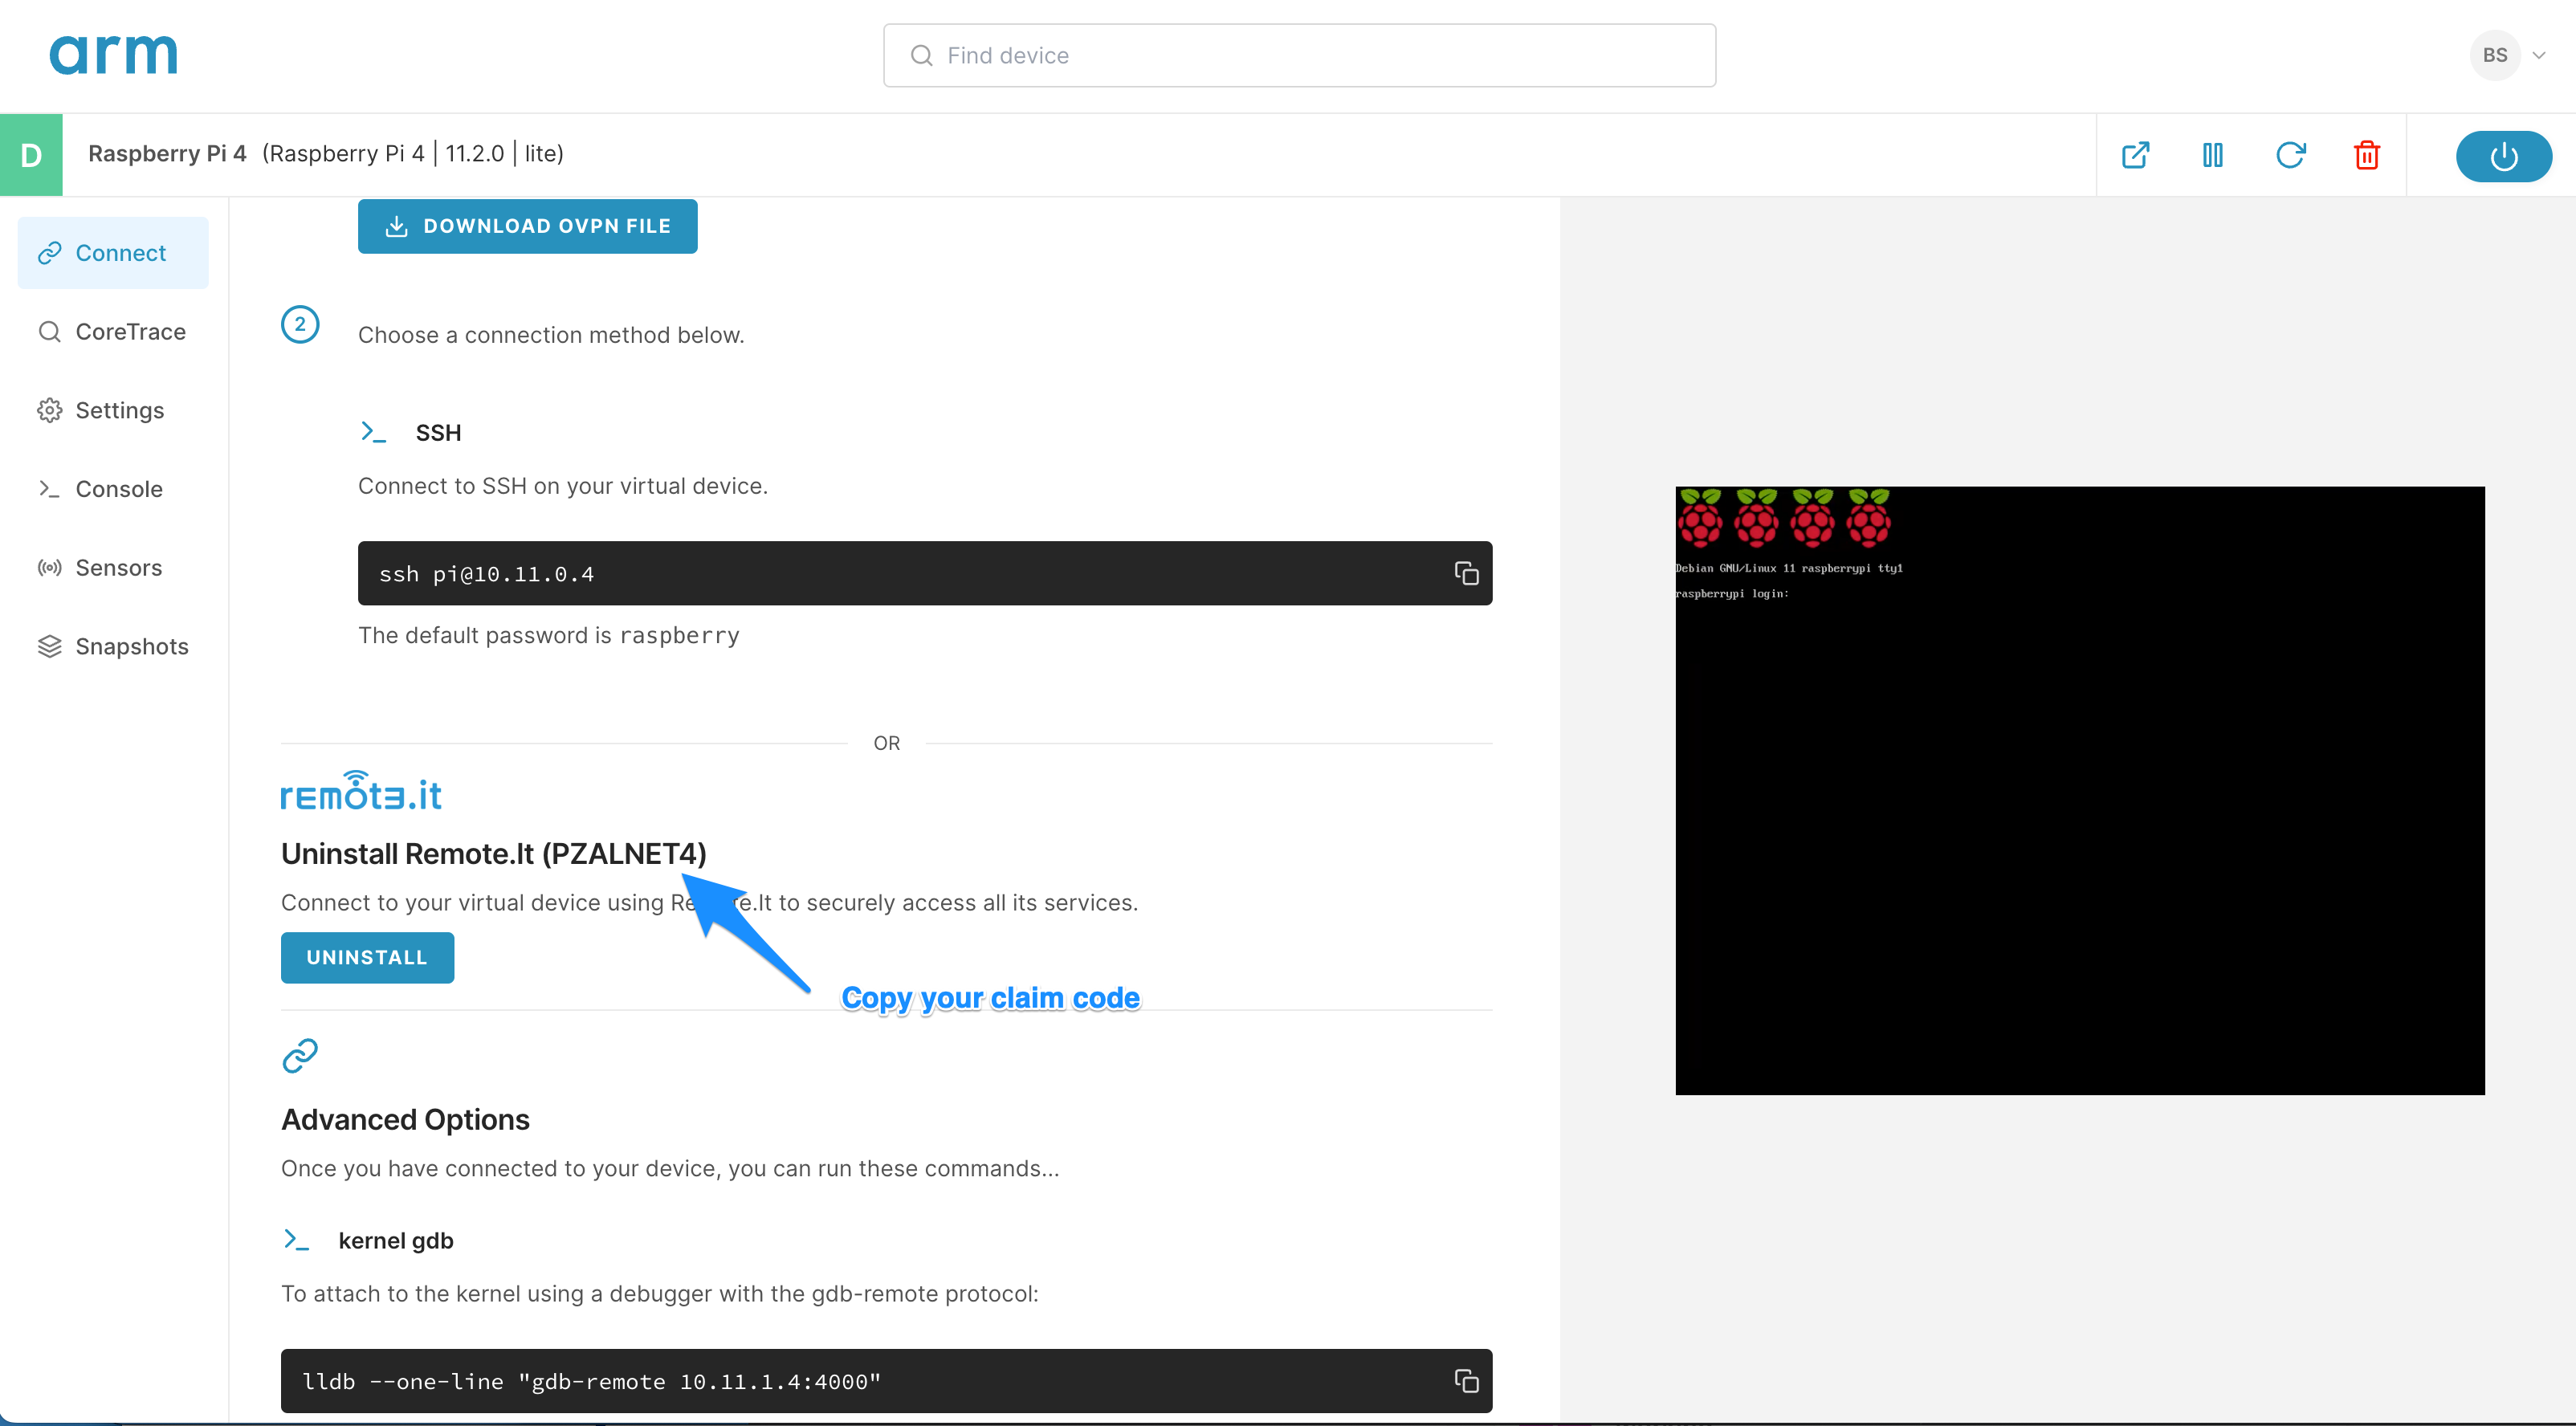The image size is (2576, 1426).
Task: Copy the lldb gdb-remote command
Action: (x=1466, y=1381)
